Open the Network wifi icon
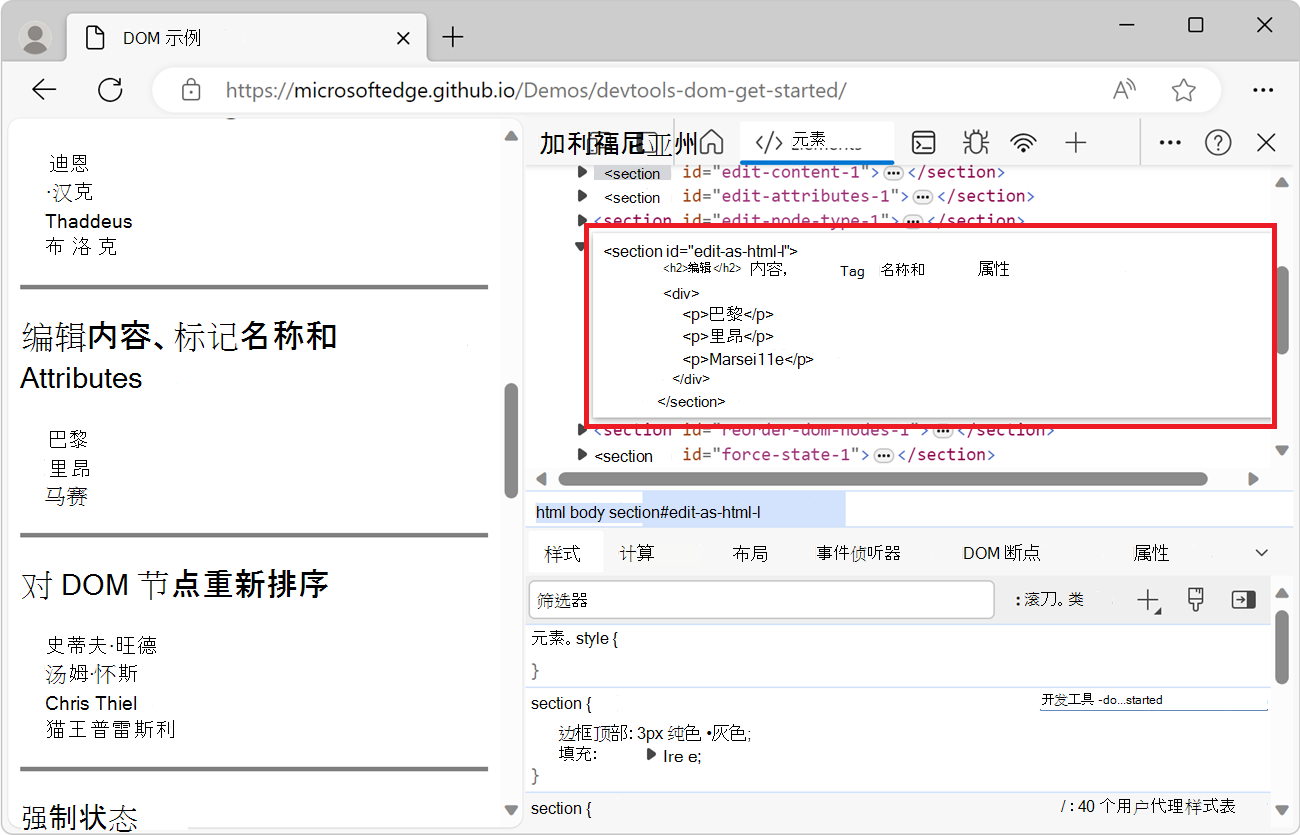Screen dimensions: 1300x835 tap(1023, 142)
